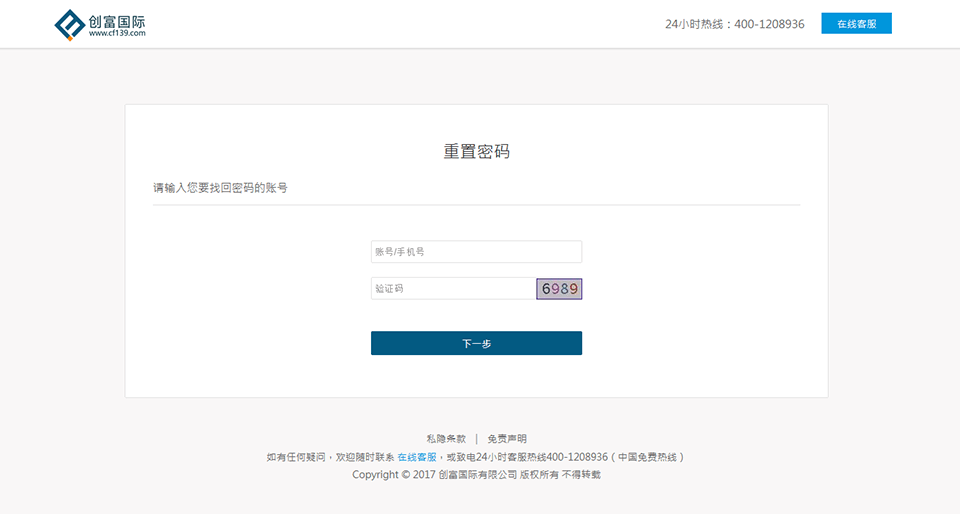
Task: Click the www.cf139.com text under logo
Action: [x=117, y=33]
